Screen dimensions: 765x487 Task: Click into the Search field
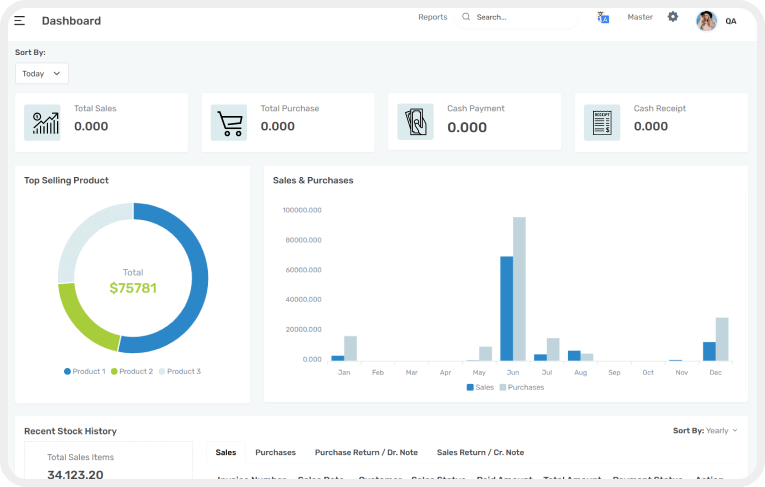[520, 17]
